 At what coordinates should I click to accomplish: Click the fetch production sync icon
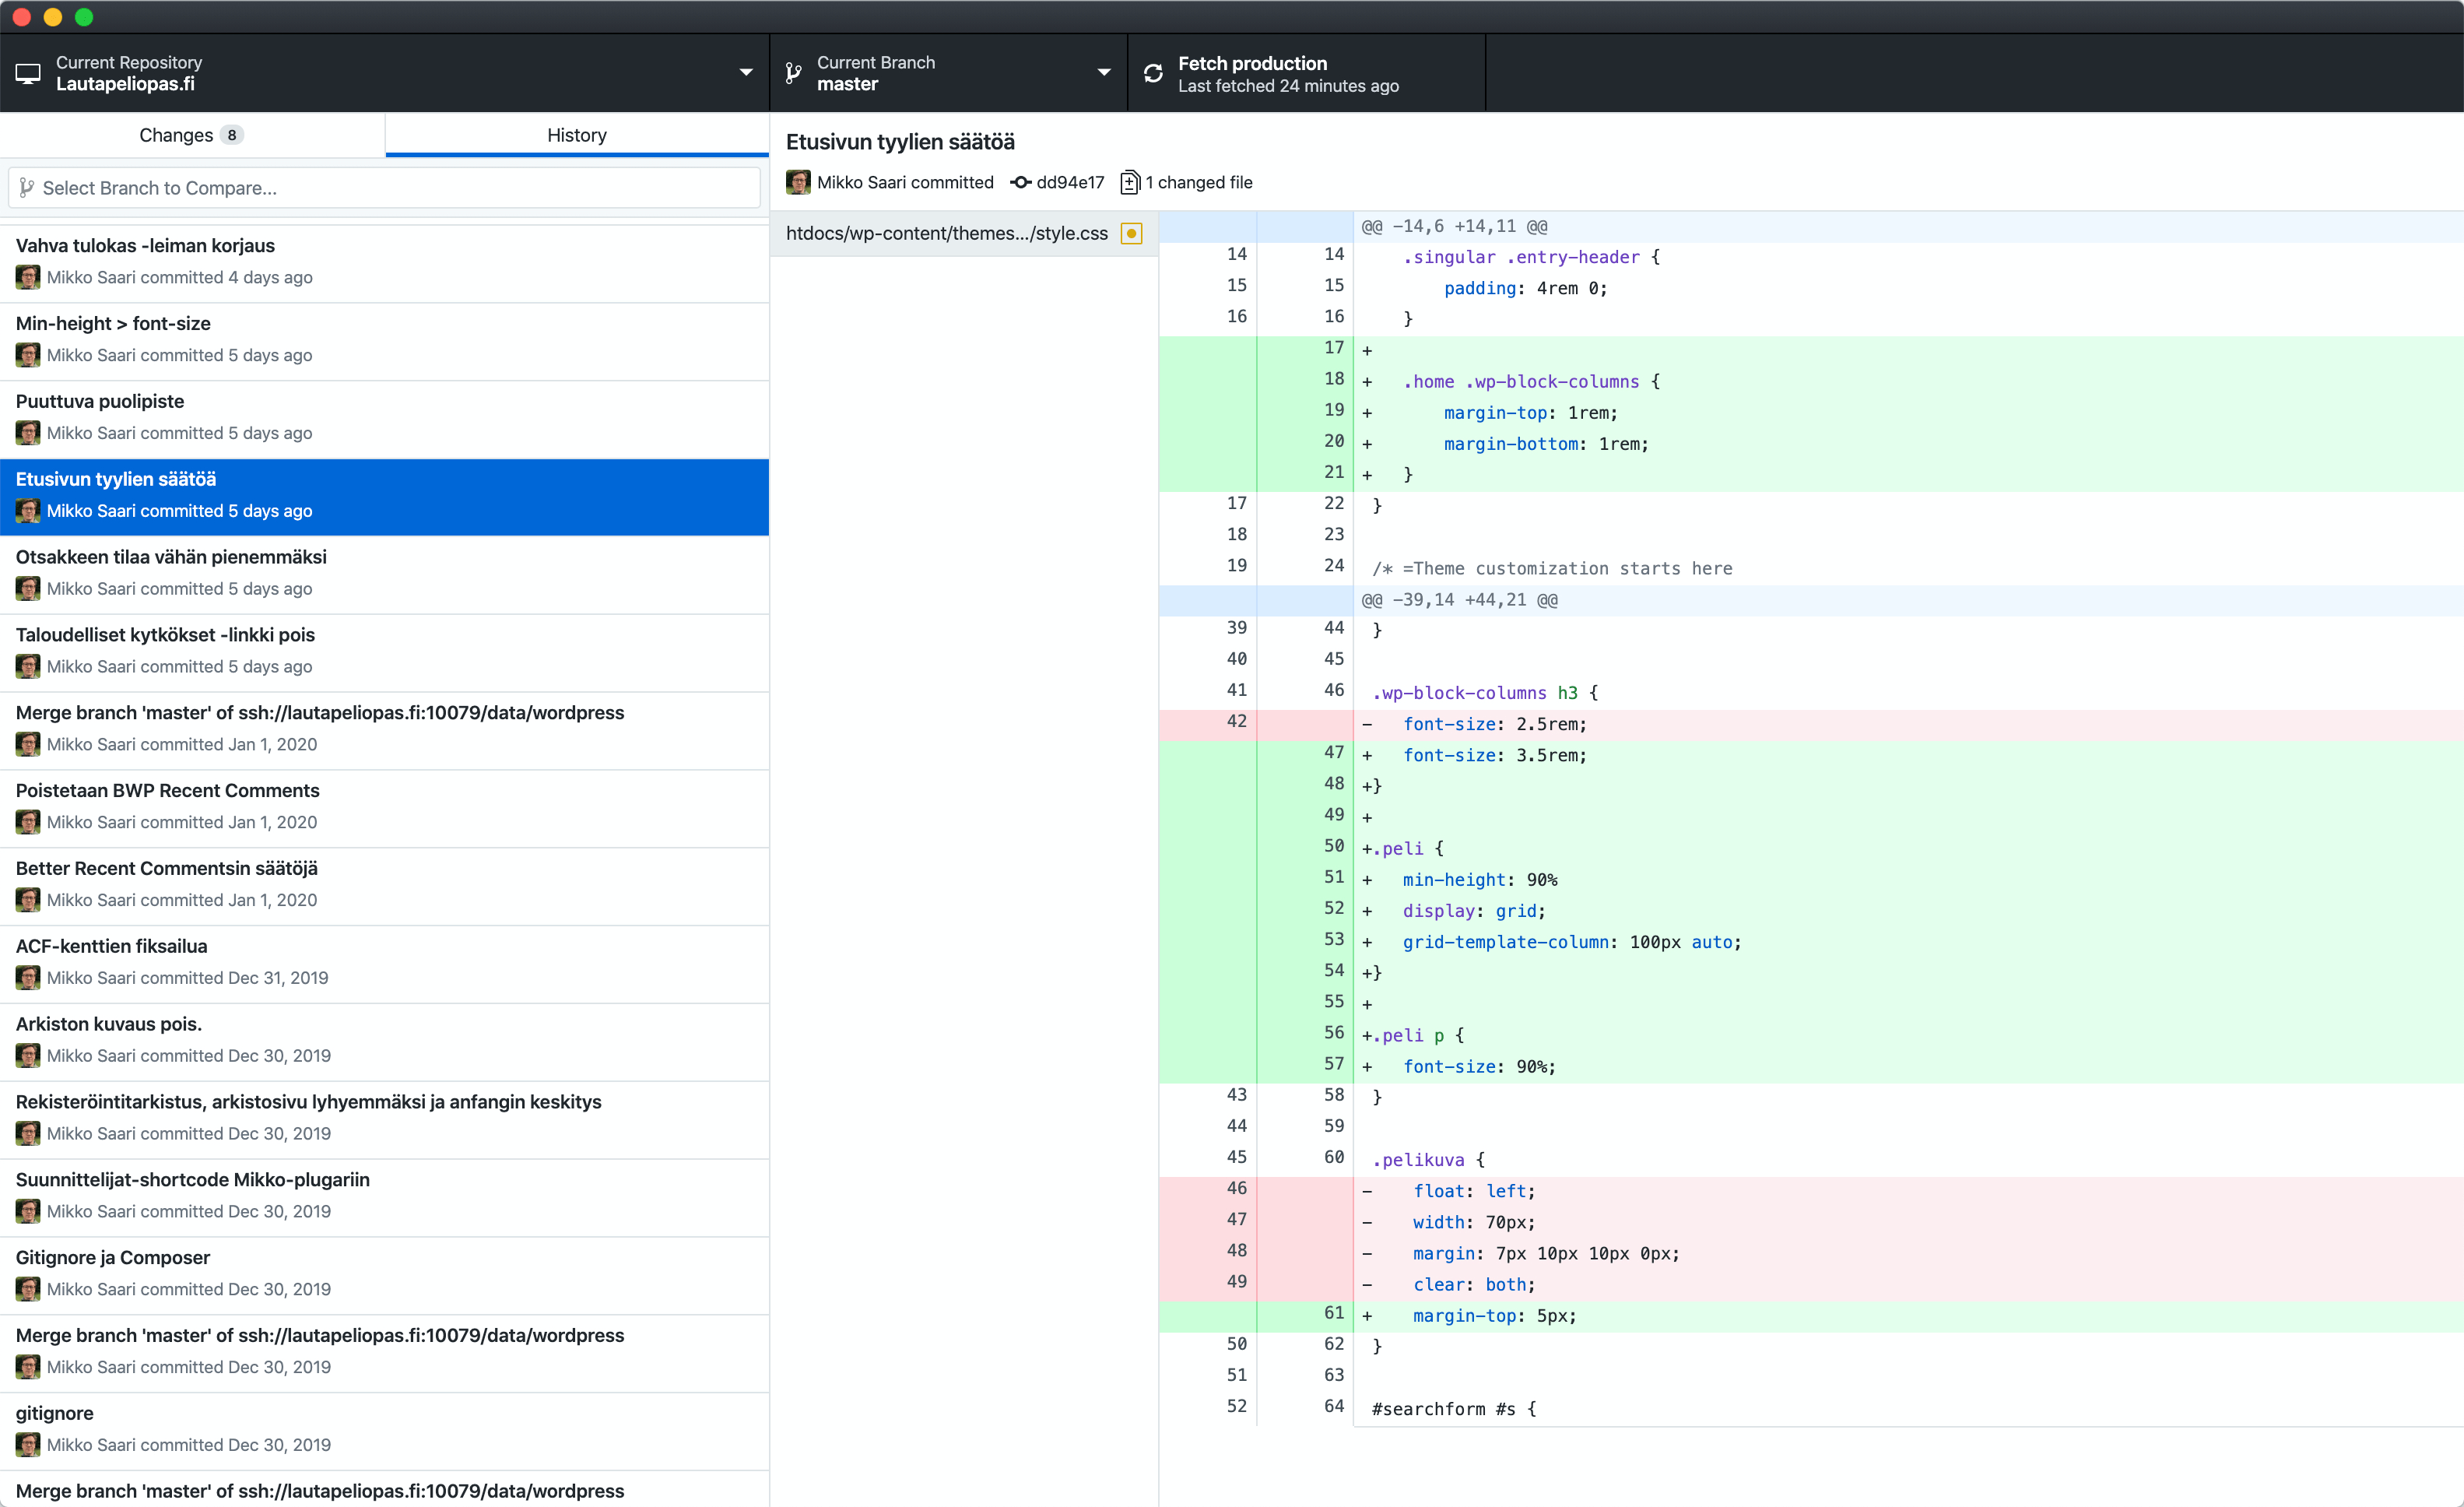coord(1154,72)
